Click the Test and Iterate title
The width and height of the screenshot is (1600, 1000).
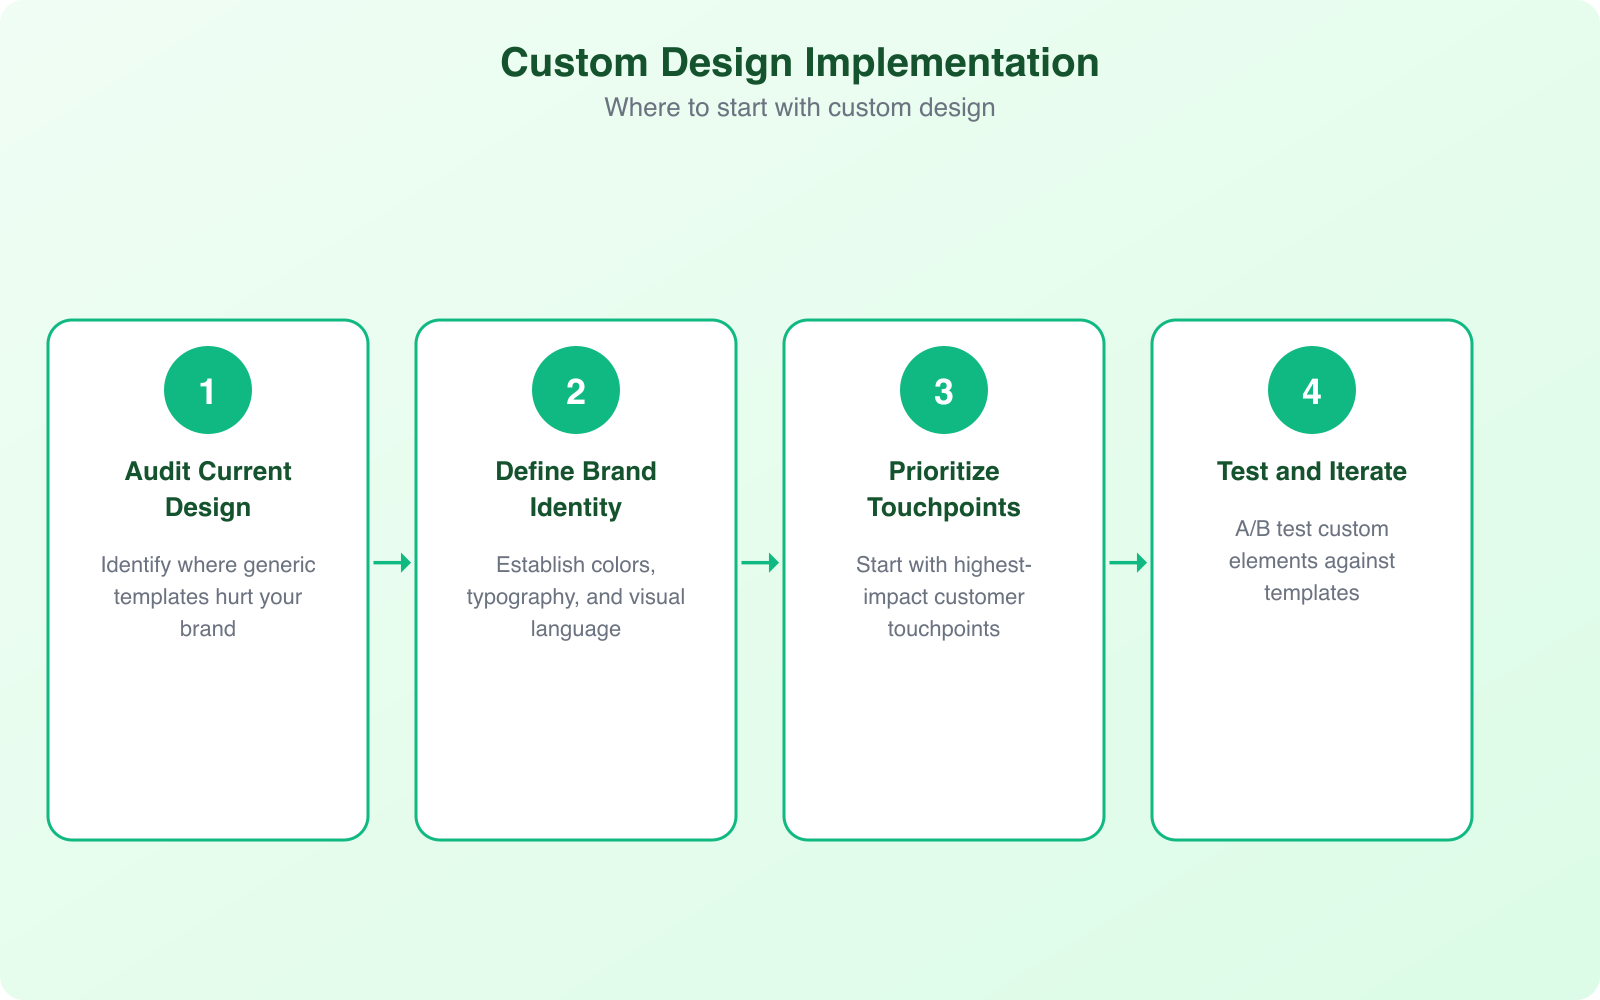1311,471
